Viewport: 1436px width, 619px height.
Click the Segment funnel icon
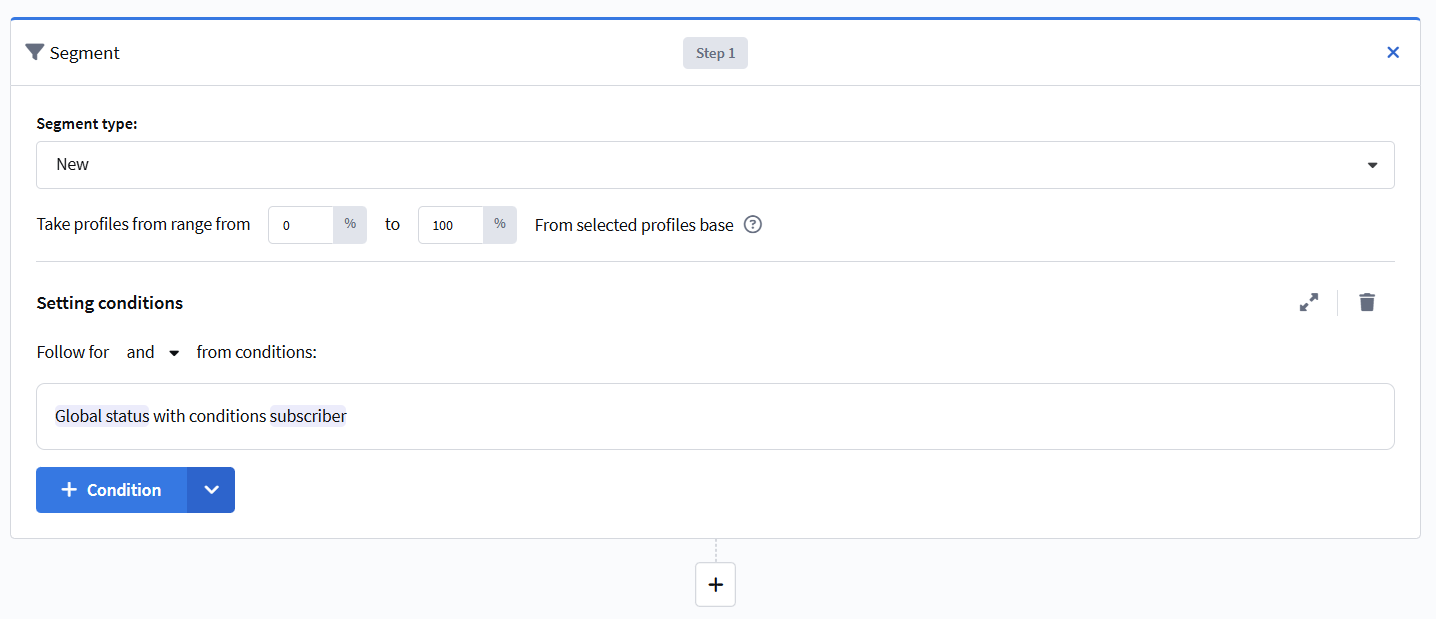(35, 52)
